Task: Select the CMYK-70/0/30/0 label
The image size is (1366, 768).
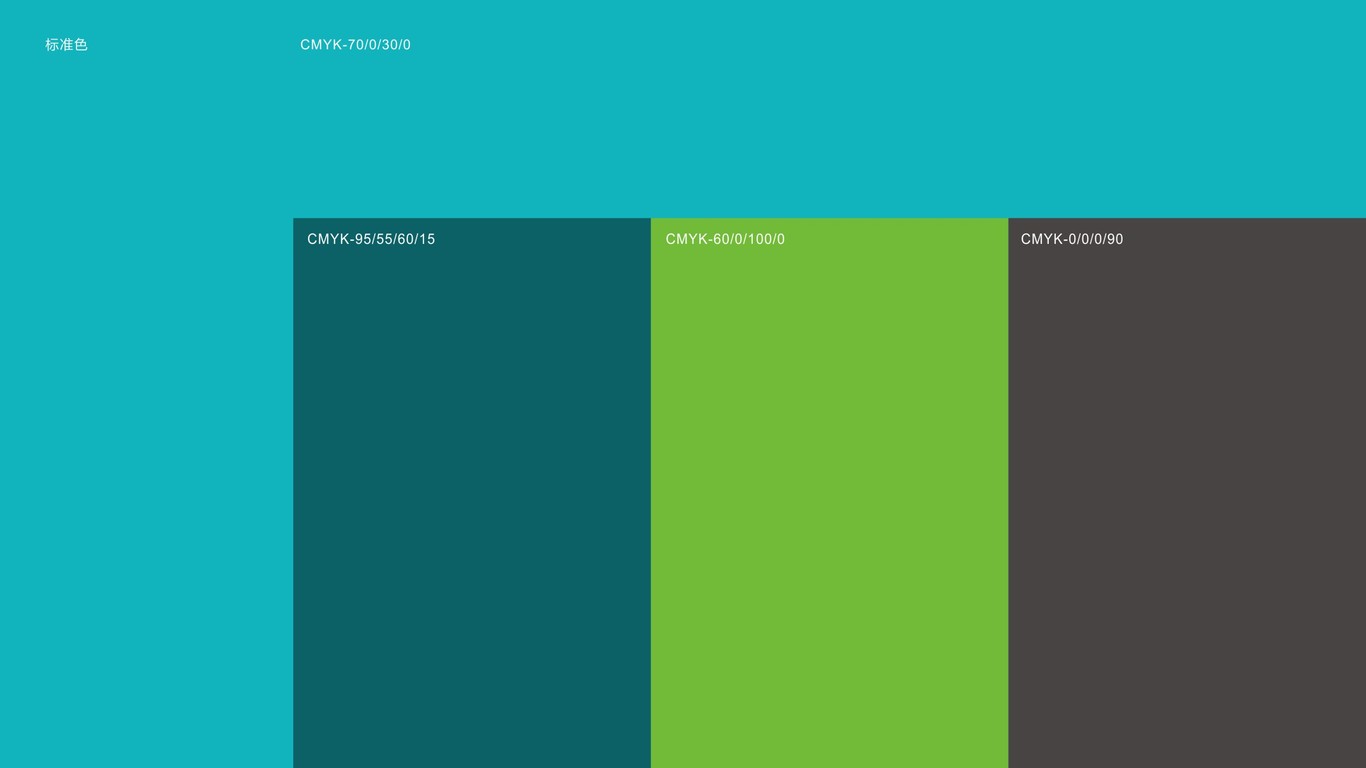Action: (355, 45)
